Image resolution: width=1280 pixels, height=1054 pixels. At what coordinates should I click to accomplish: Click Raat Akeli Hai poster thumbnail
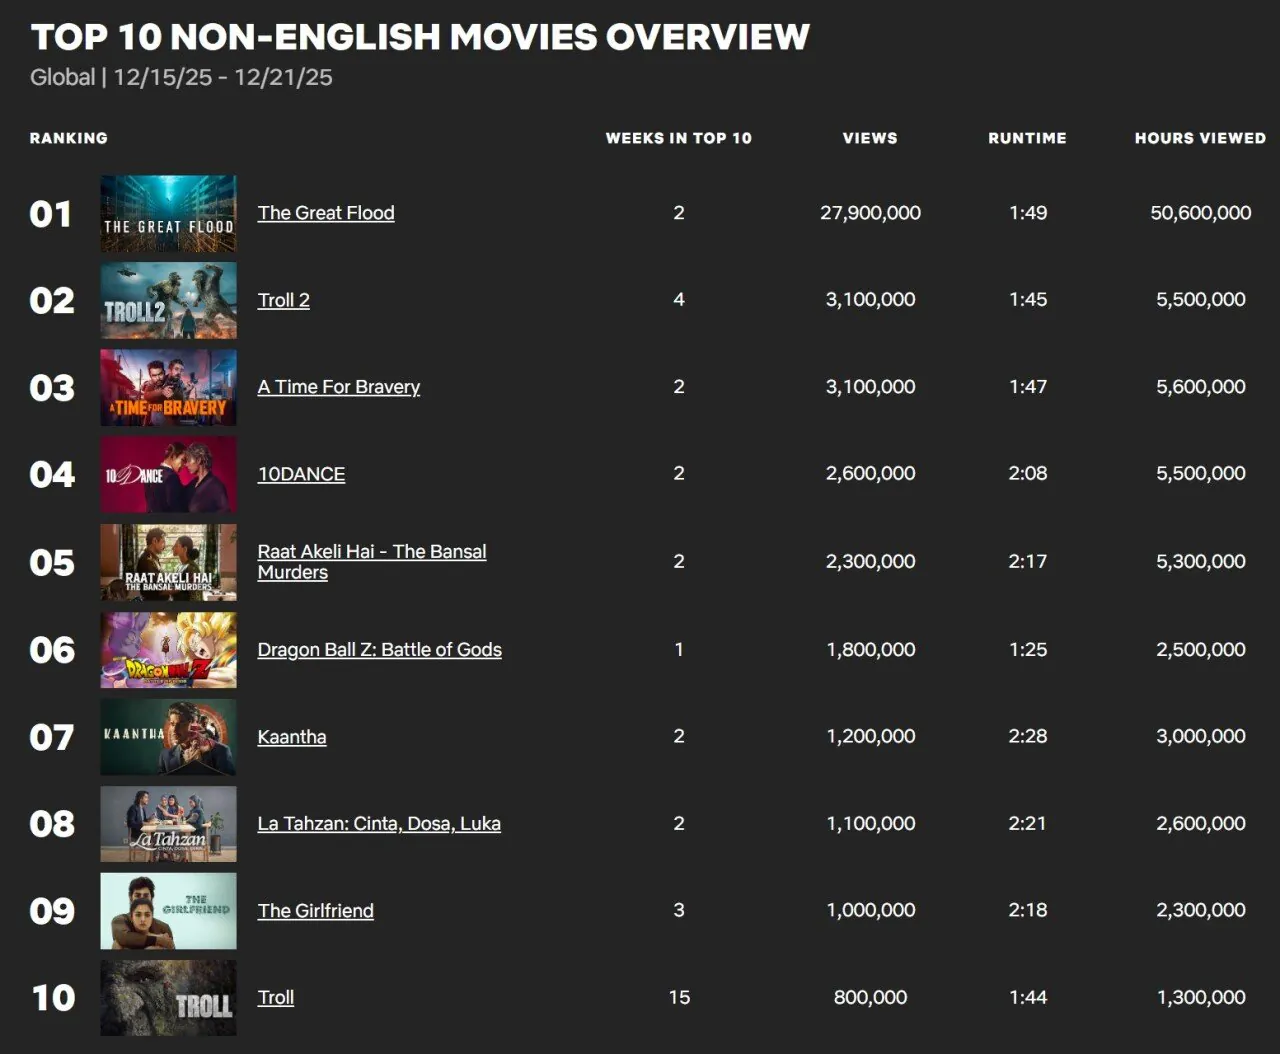coord(168,562)
